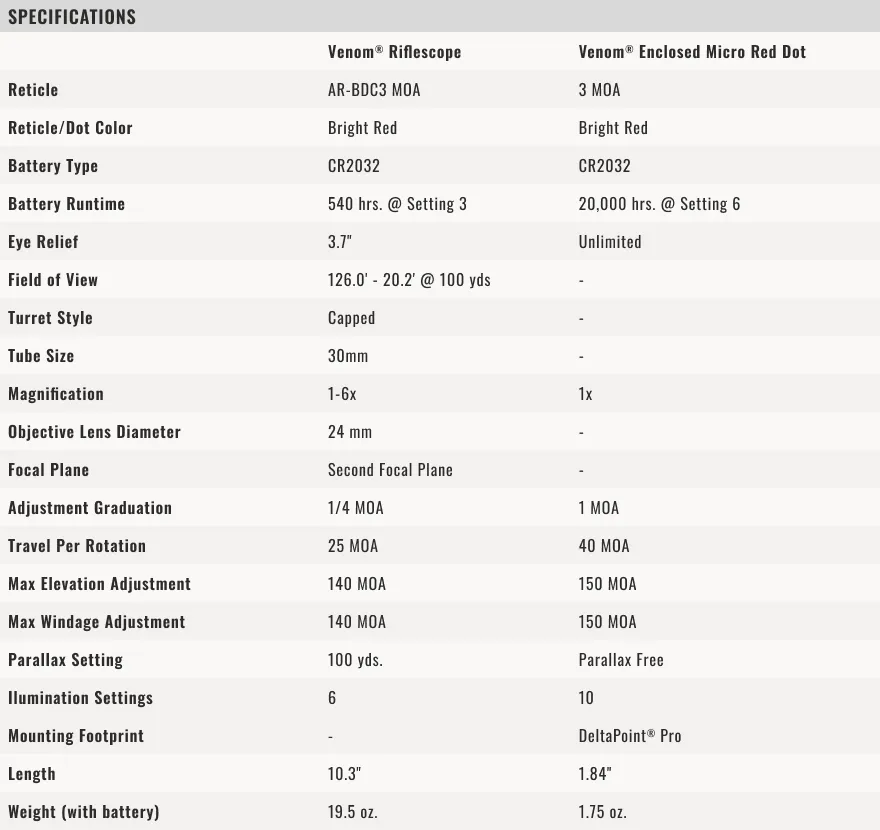Click the Specifications section header
This screenshot has height=830, width=880.
tap(72, 17)
